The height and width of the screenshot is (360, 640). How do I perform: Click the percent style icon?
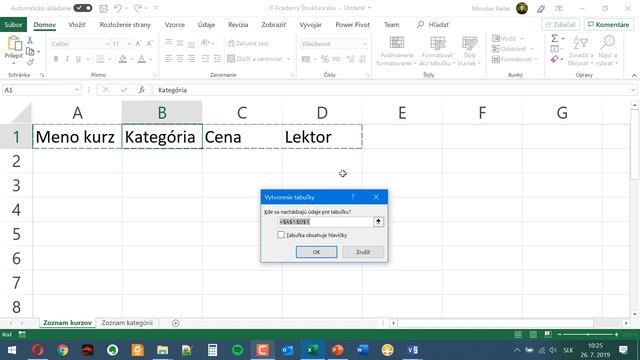tap(325, 59)
